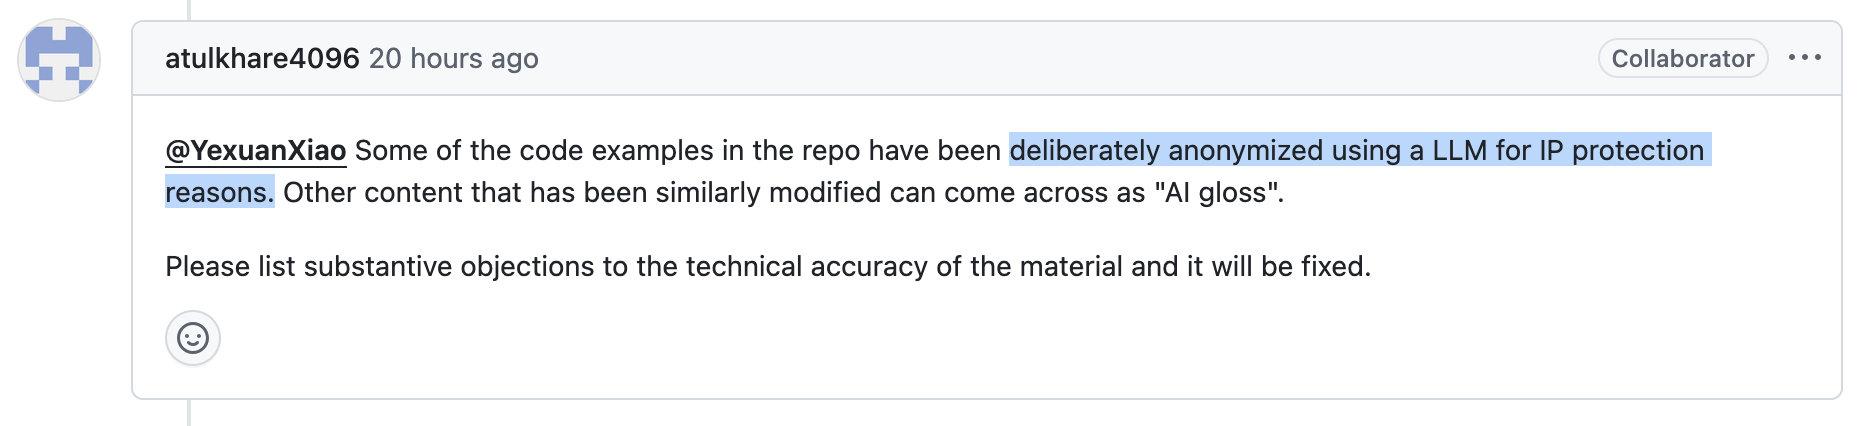Click the highlighted word "reasons."

tap(219, 192)
